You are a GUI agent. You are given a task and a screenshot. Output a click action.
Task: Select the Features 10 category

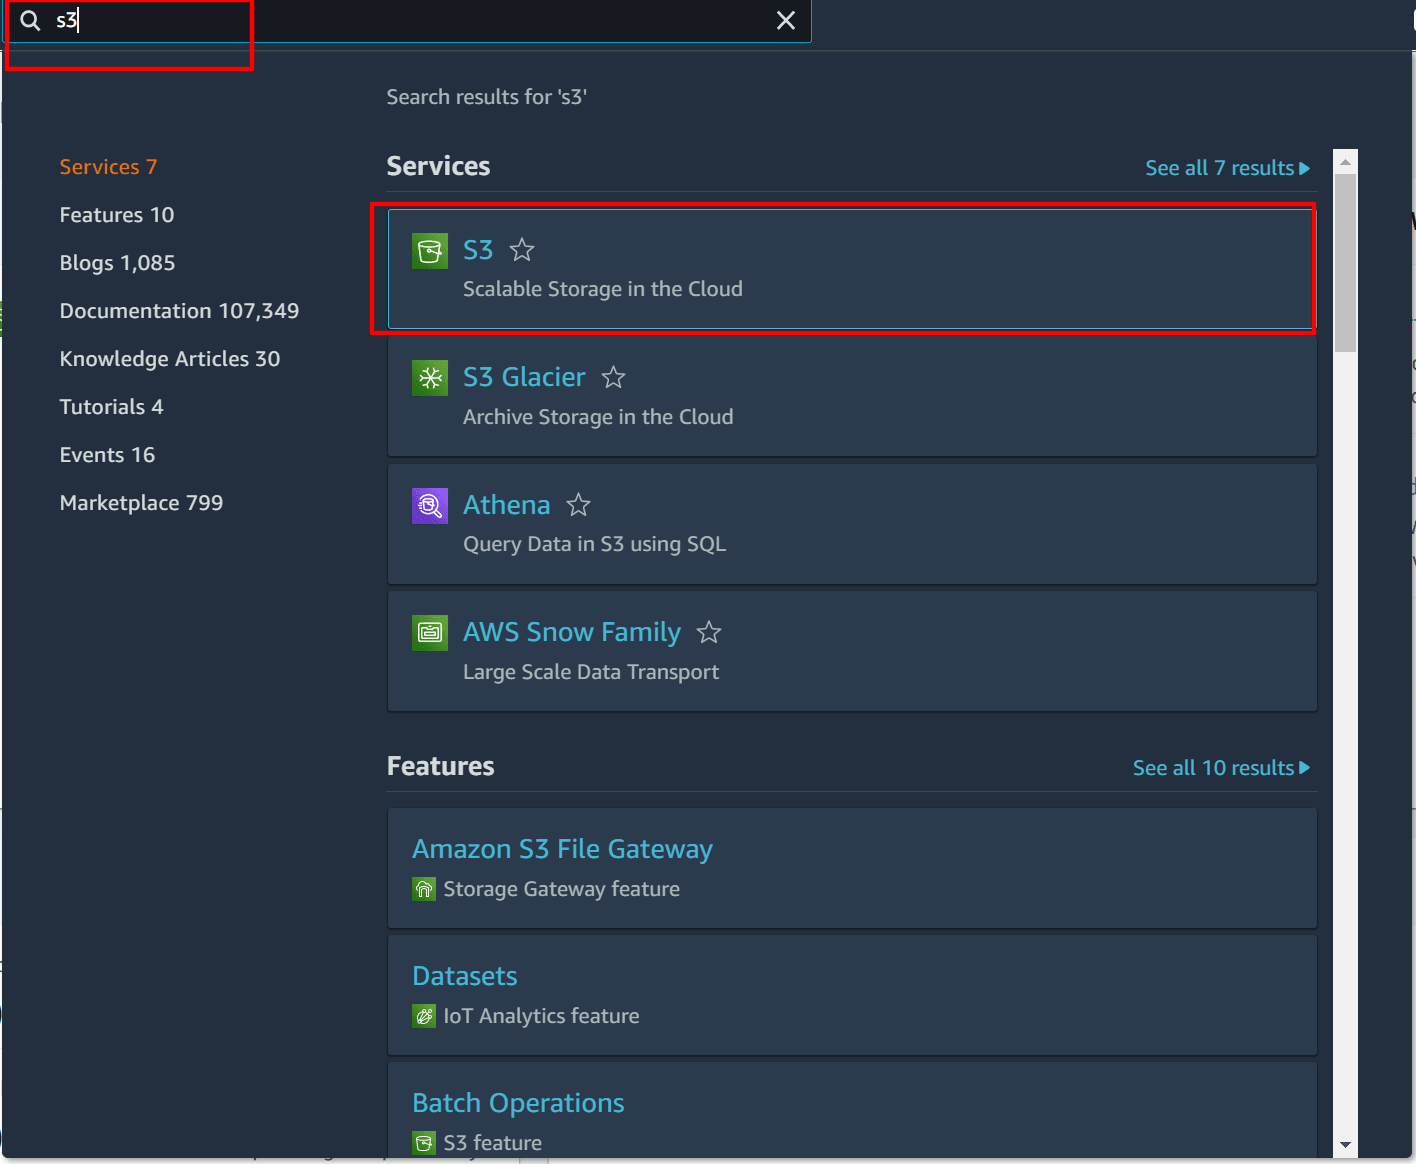tap(117, 215)
